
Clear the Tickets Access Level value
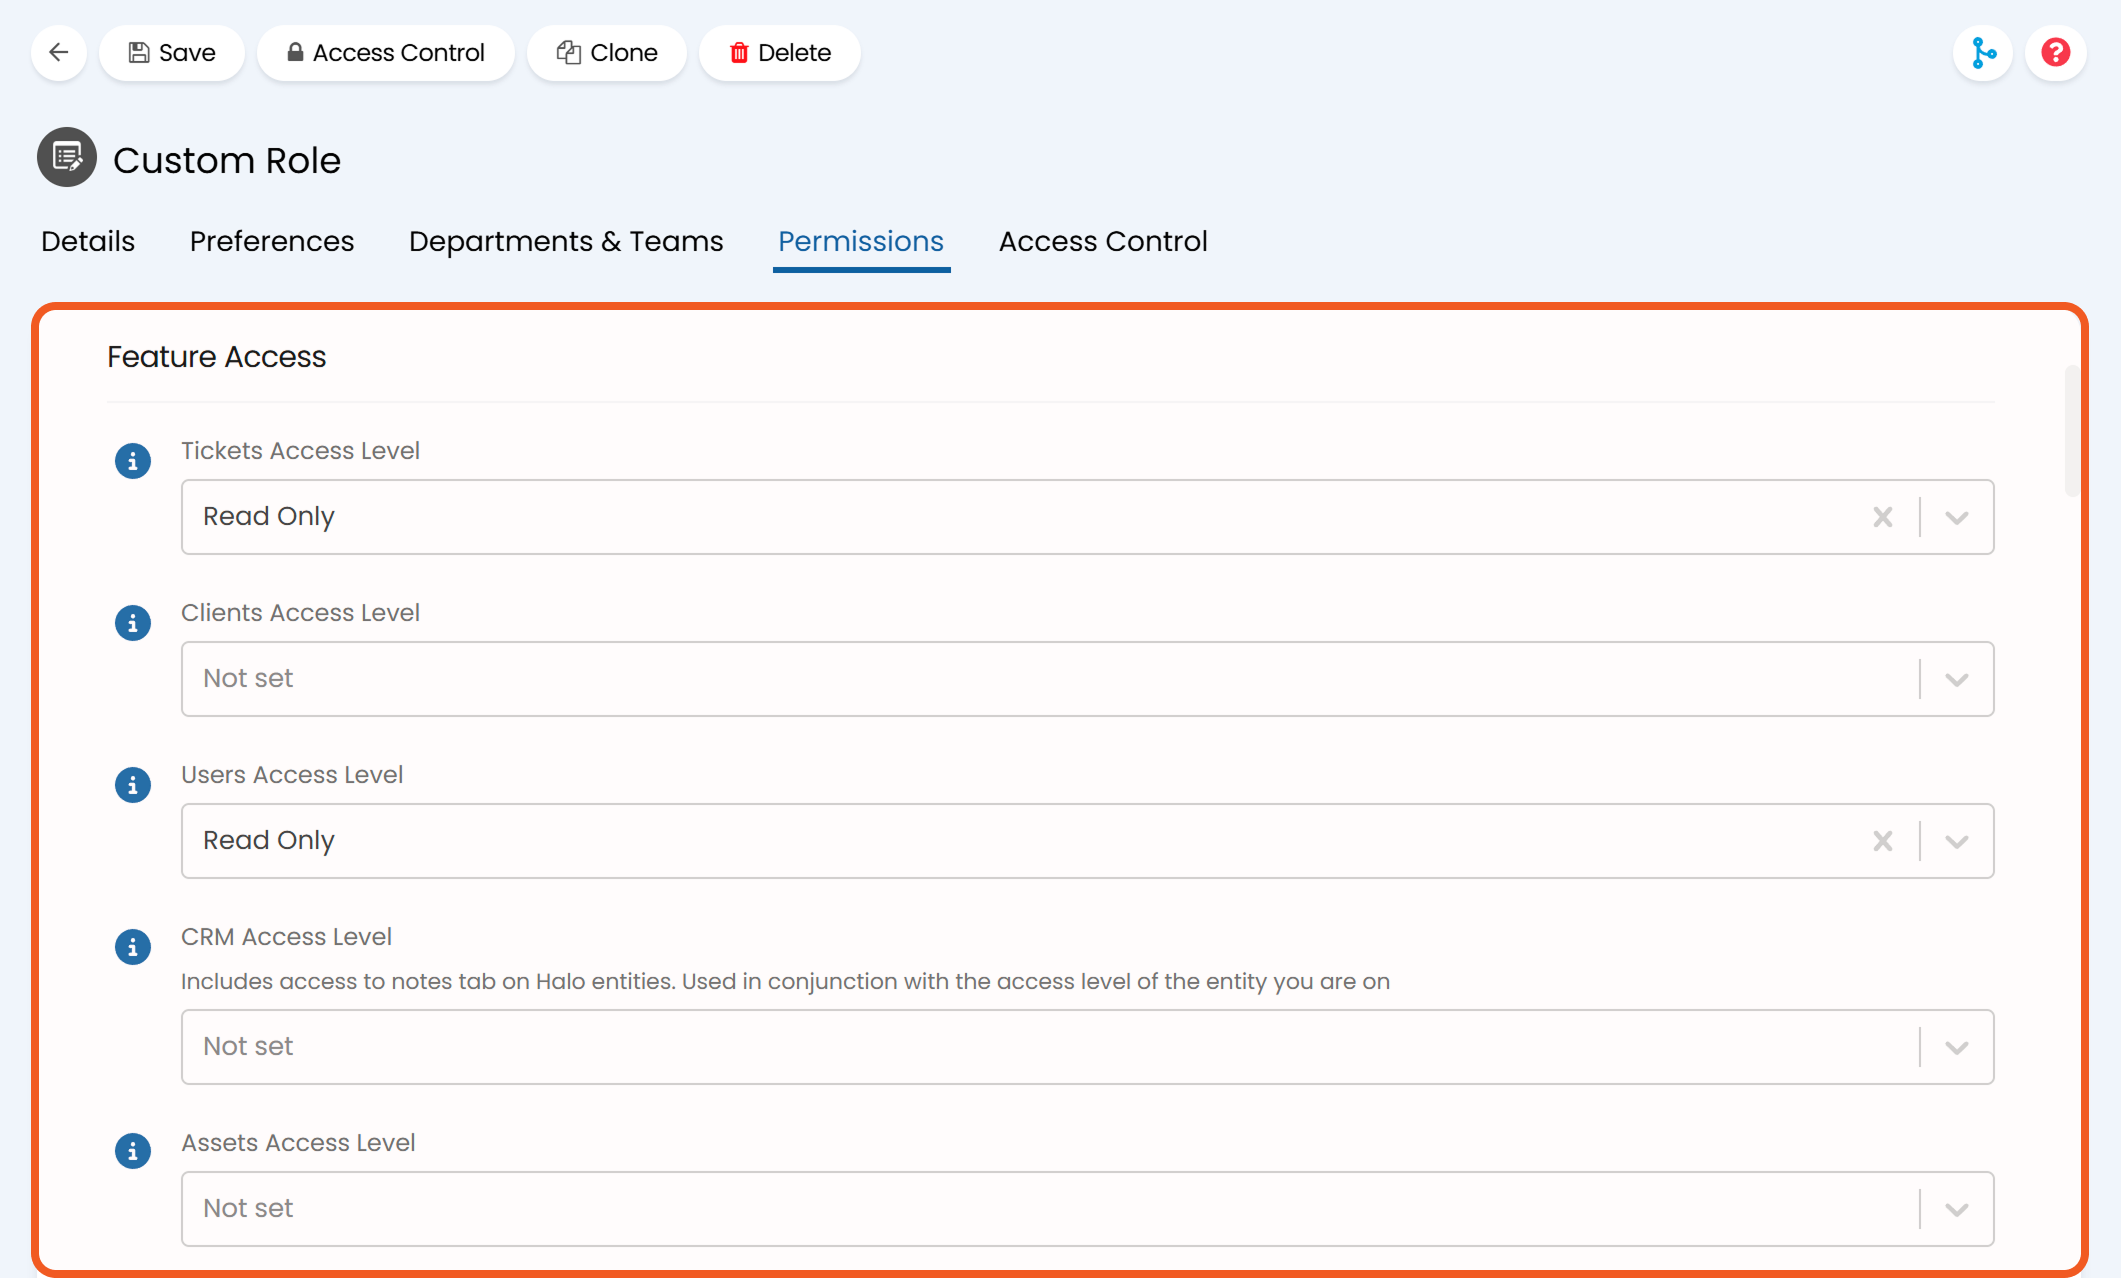pos(1882,517)
